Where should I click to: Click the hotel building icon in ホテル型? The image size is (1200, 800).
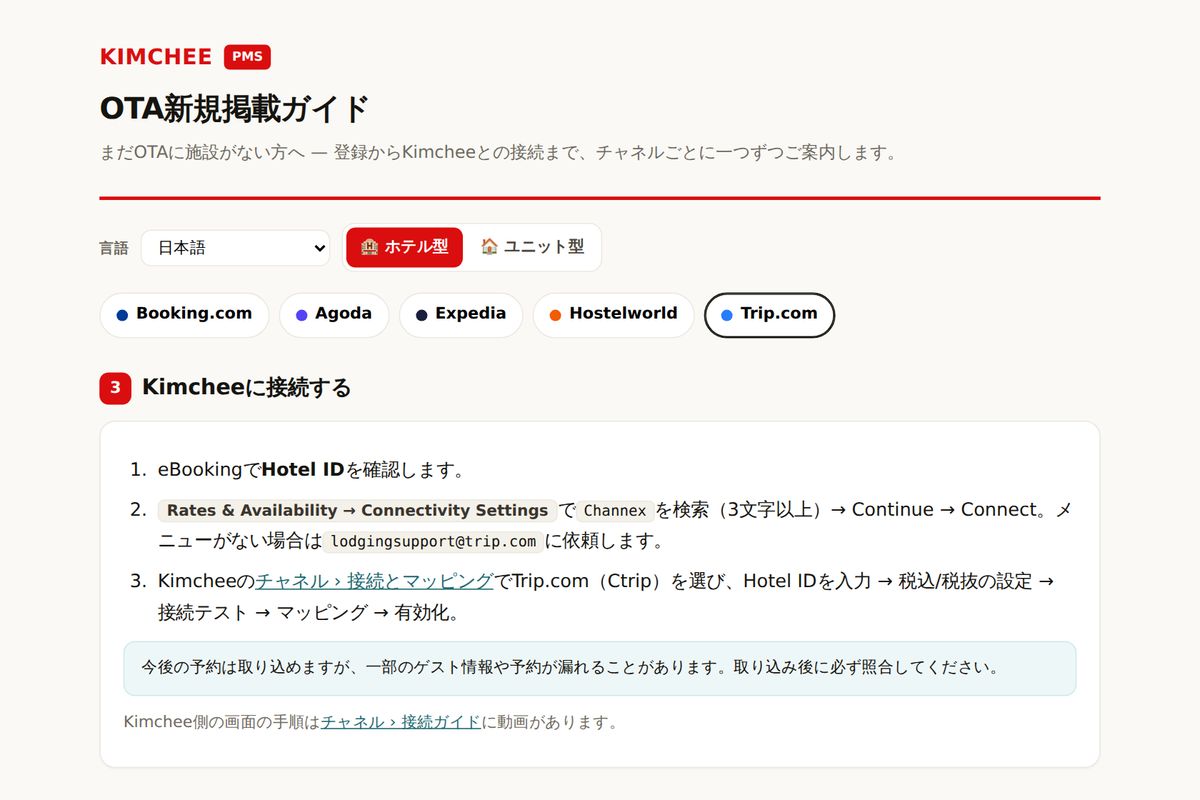point(369,247)
